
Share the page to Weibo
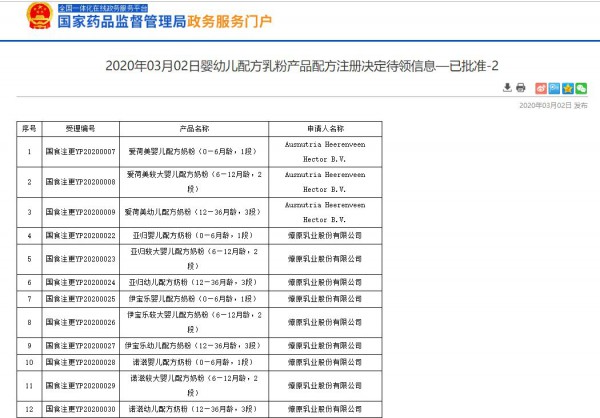pos(542,88)
